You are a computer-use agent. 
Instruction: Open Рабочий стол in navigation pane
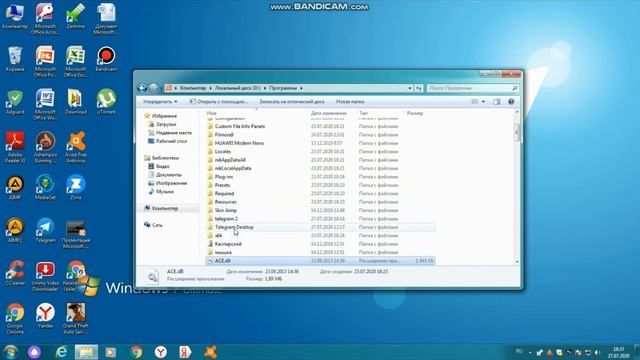(171, 141)
